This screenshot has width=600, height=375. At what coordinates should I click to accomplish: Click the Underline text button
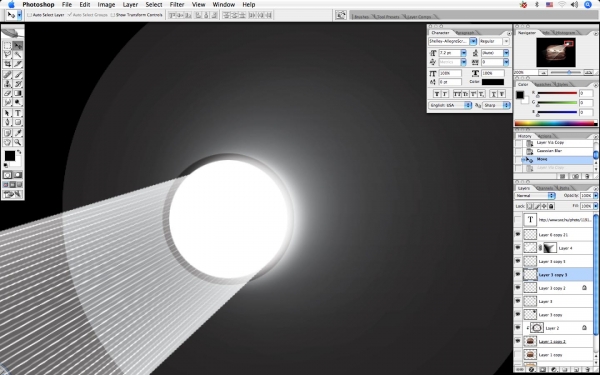click(493, 94)
